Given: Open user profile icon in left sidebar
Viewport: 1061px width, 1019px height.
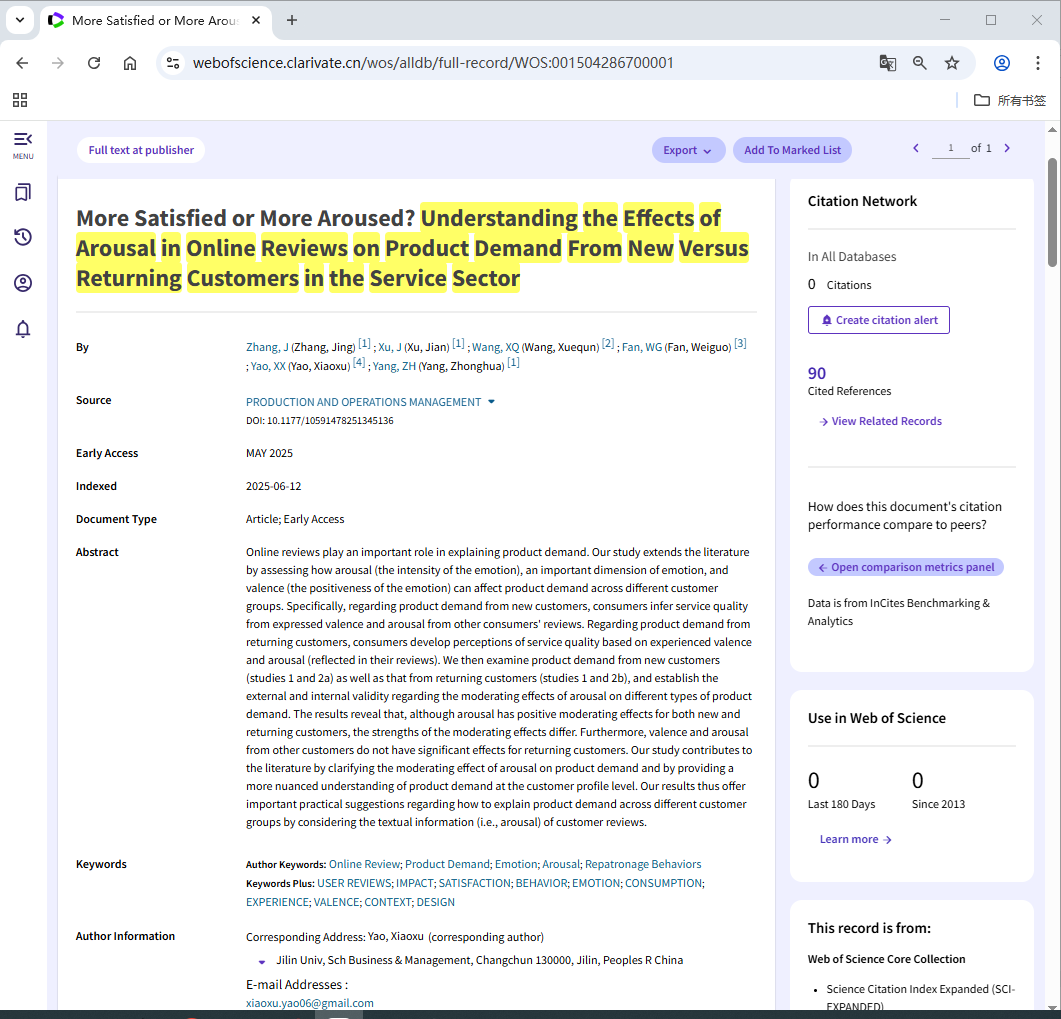Looking at the screenshot, I should [22, 283].
